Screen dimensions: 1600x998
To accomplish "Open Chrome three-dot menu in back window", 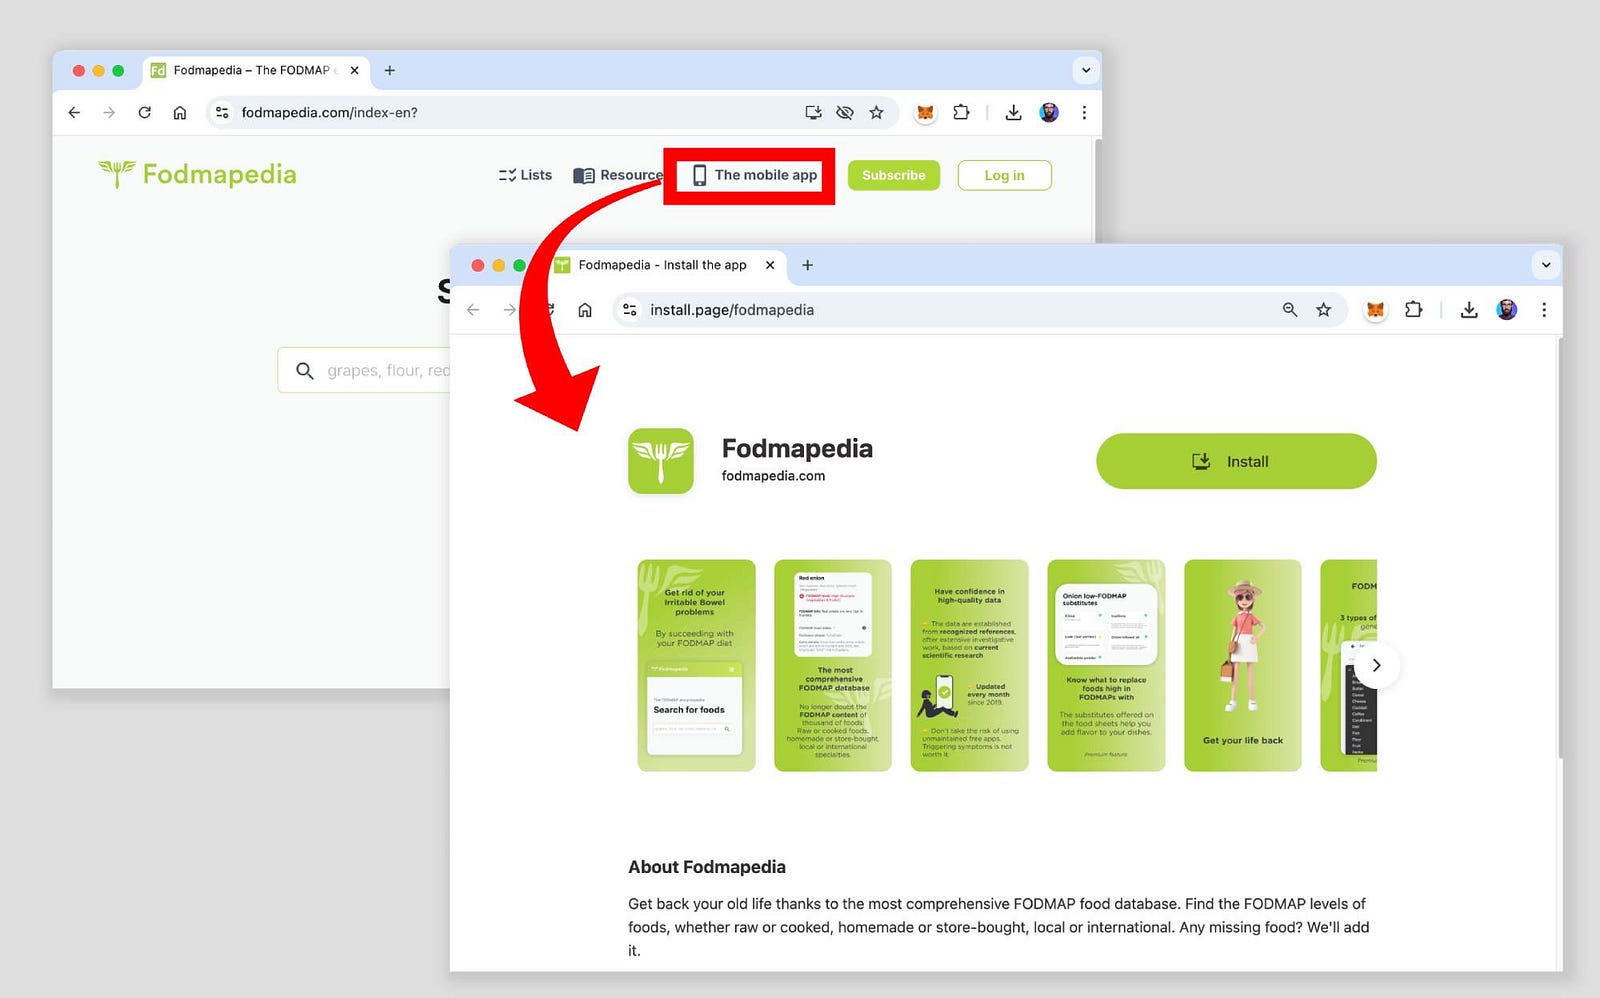I will tap(1084, 113).
